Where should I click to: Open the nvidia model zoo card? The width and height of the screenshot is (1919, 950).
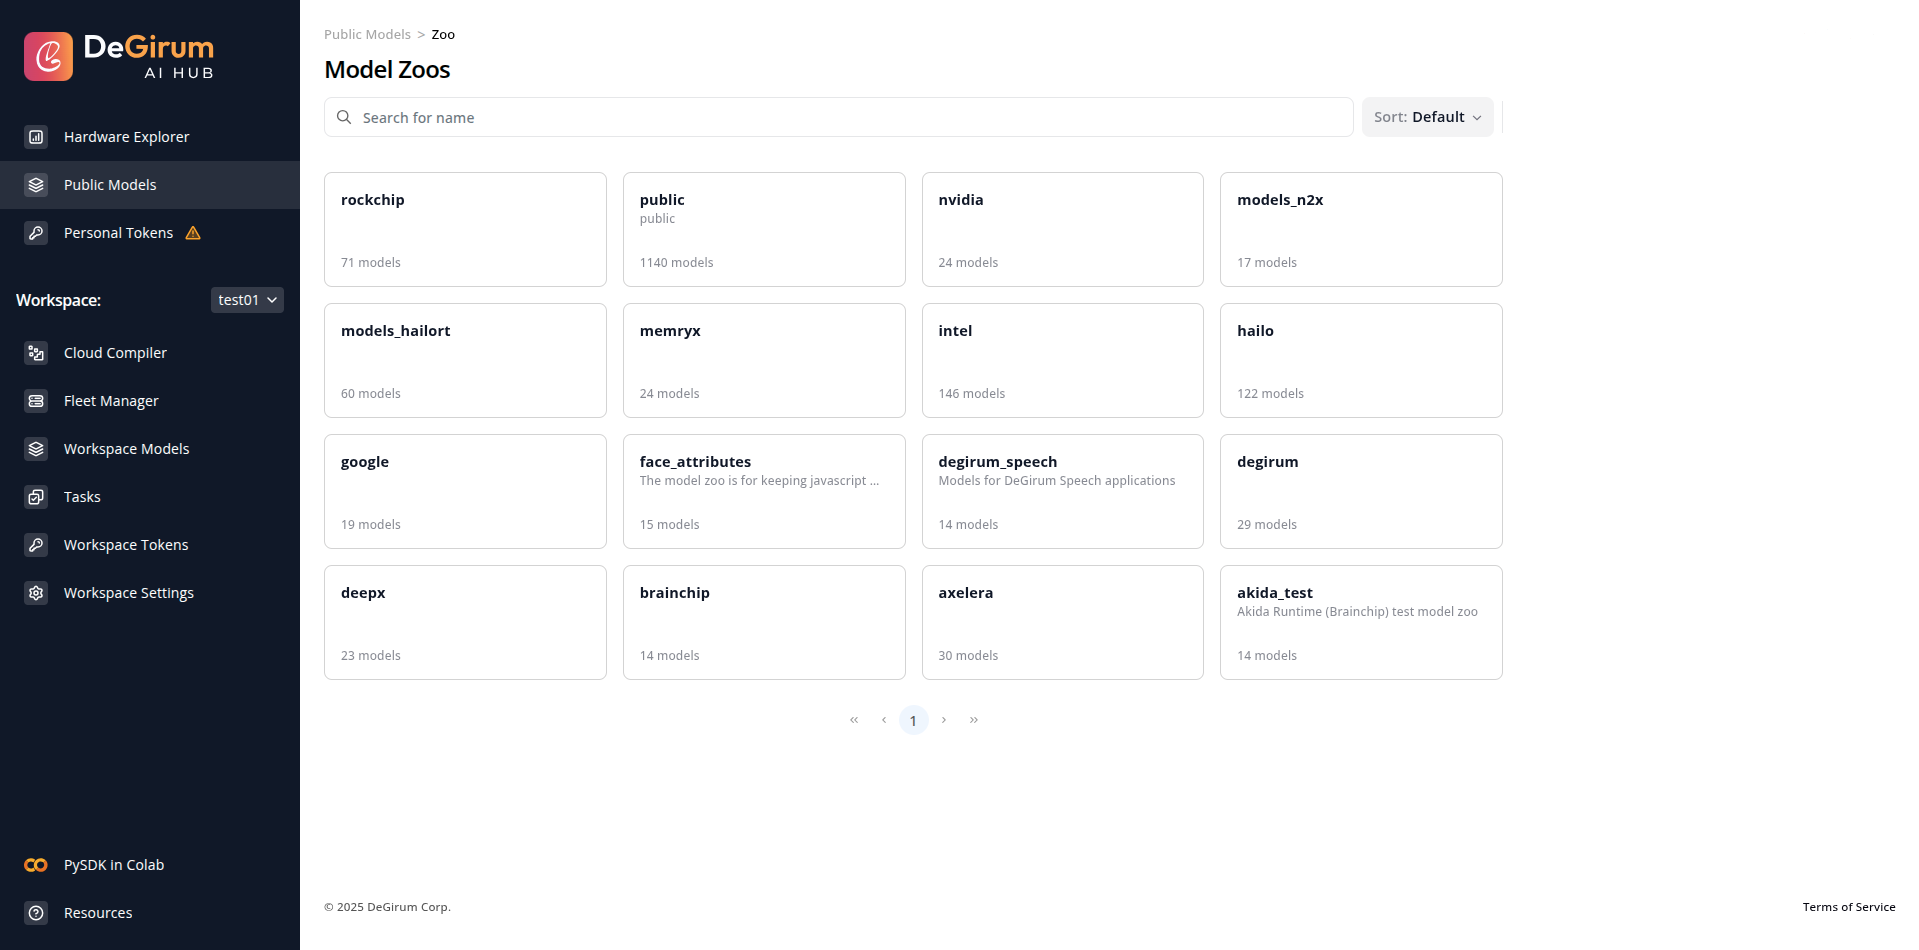(x=1062, y=230)
